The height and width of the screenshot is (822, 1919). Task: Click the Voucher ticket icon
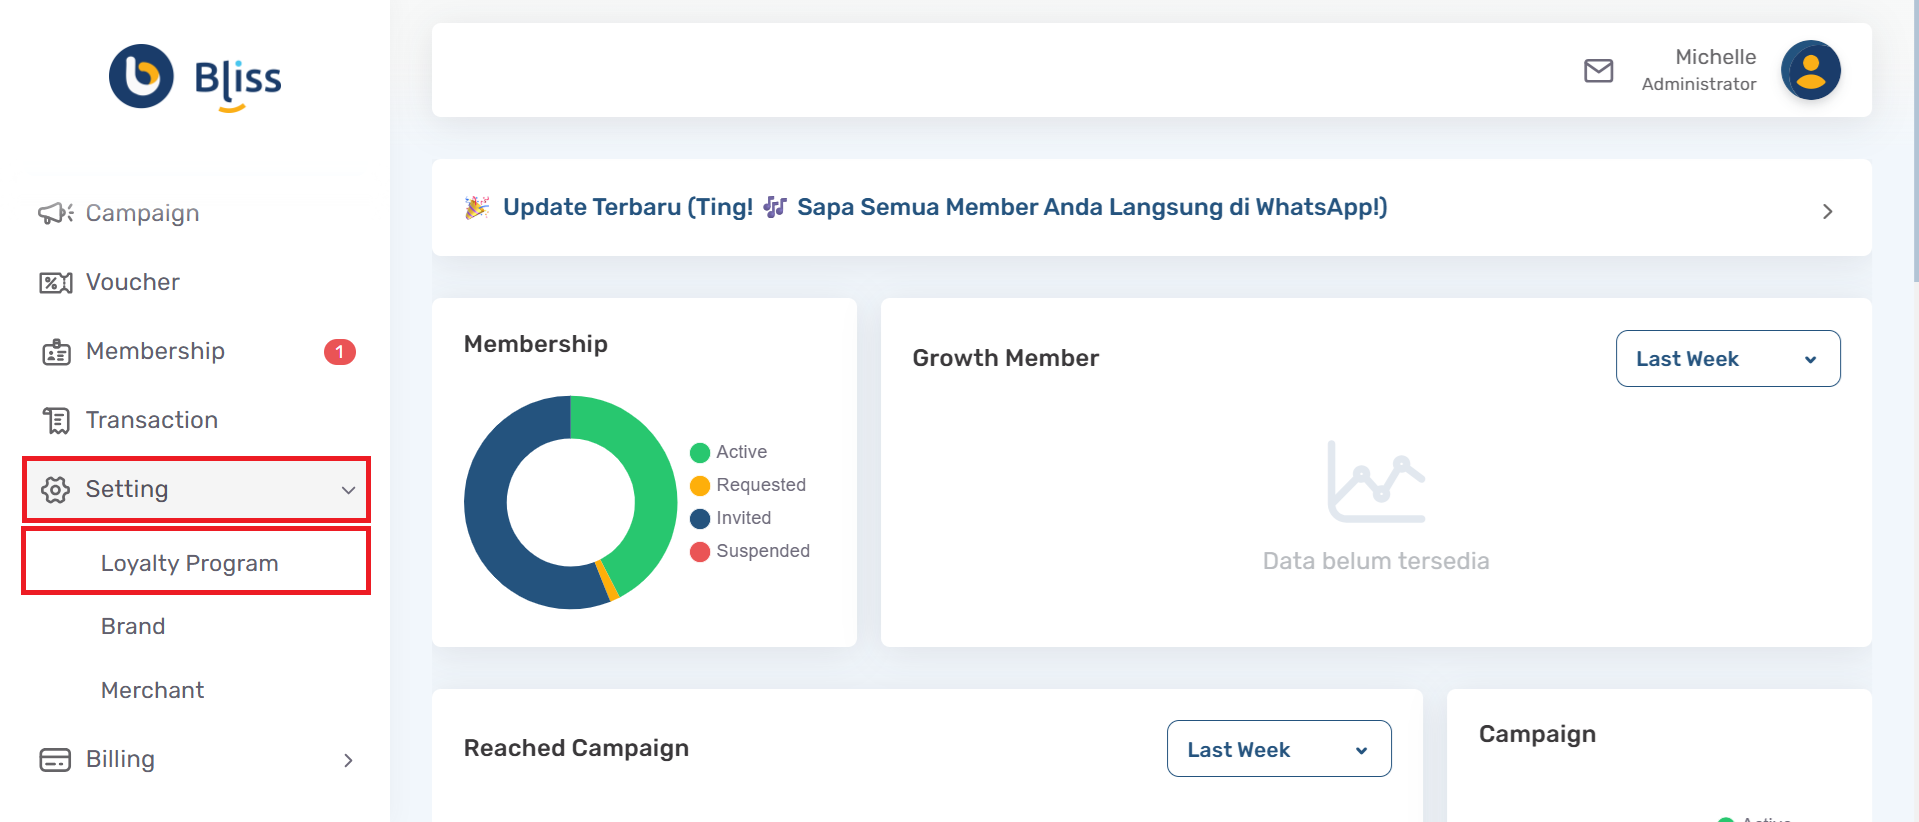coord(55,283)
